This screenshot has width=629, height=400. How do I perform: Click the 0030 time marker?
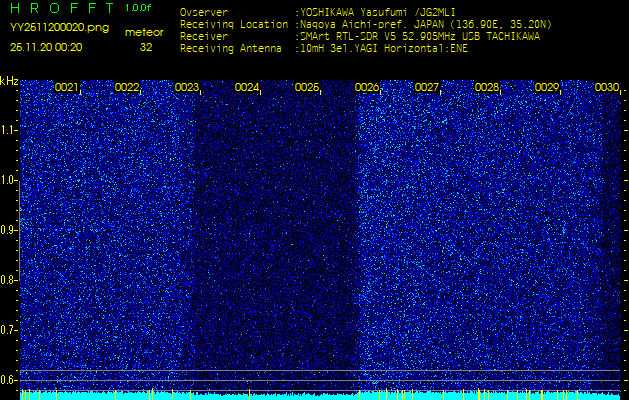[607, 87]
